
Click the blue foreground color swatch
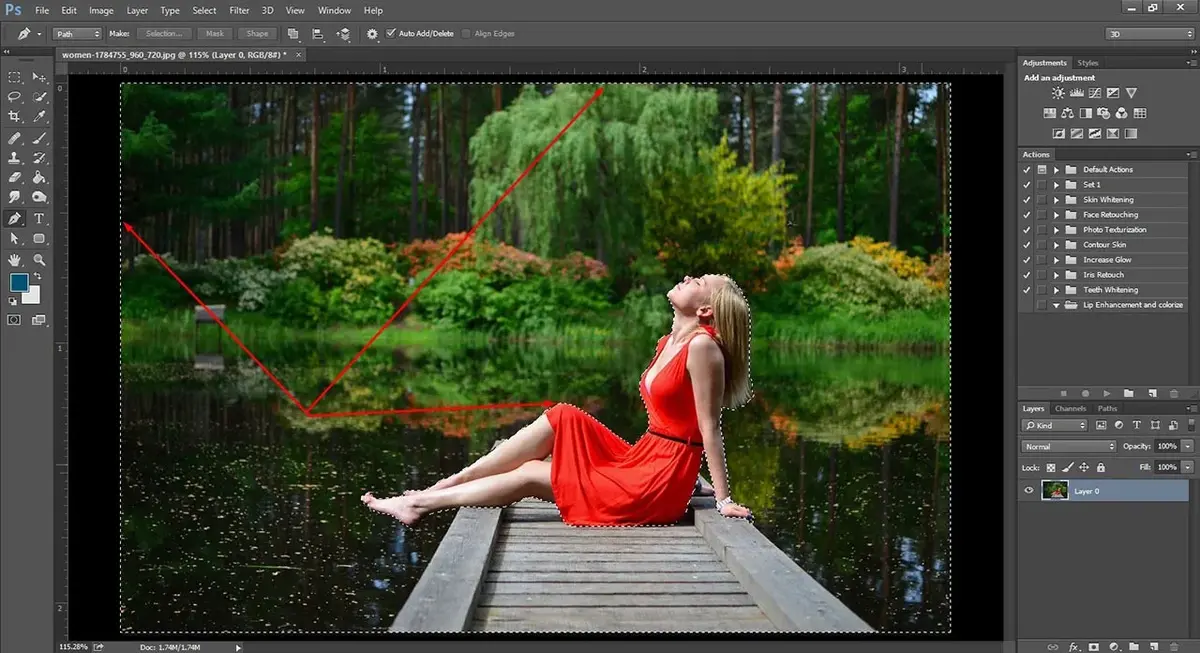pos(19,282)
